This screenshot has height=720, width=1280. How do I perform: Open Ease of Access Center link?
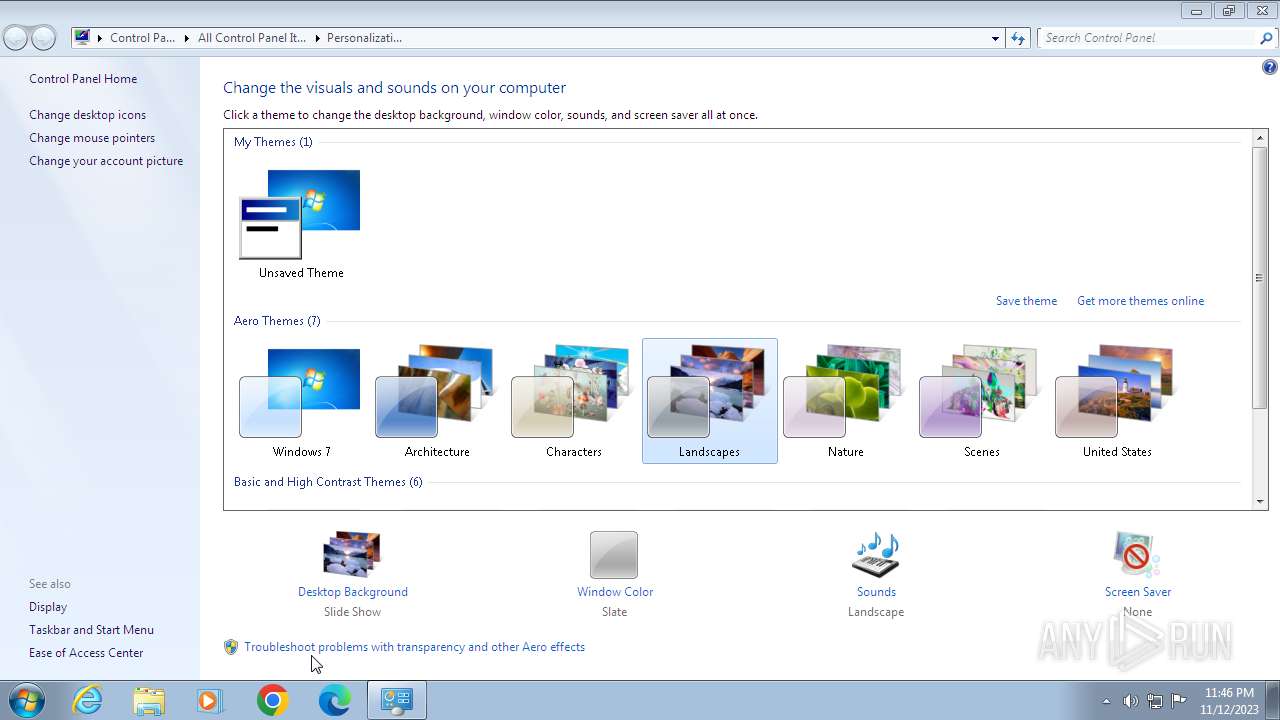tap(86, 653)
